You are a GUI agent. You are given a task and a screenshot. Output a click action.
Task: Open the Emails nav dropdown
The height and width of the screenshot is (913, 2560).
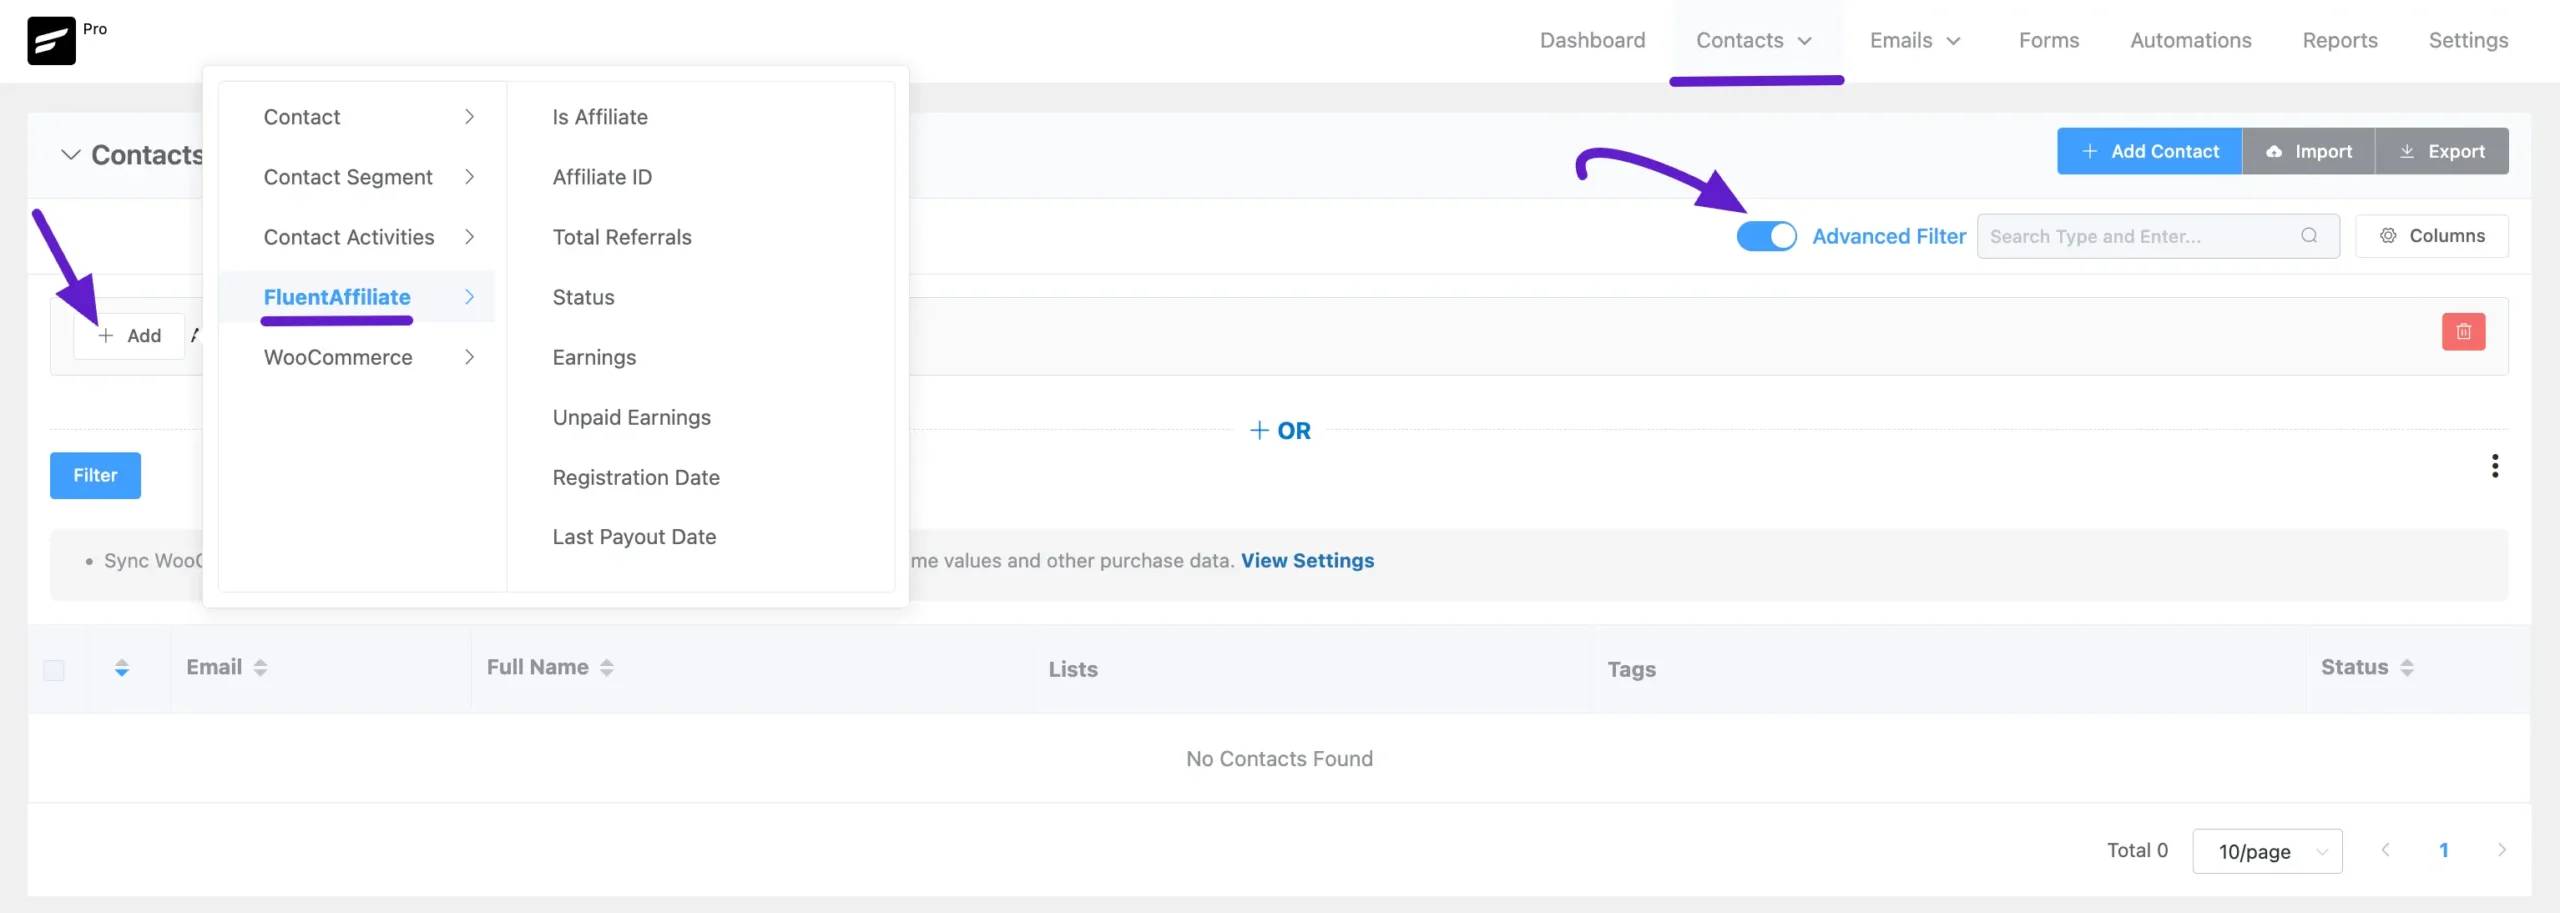[1915, 41]
